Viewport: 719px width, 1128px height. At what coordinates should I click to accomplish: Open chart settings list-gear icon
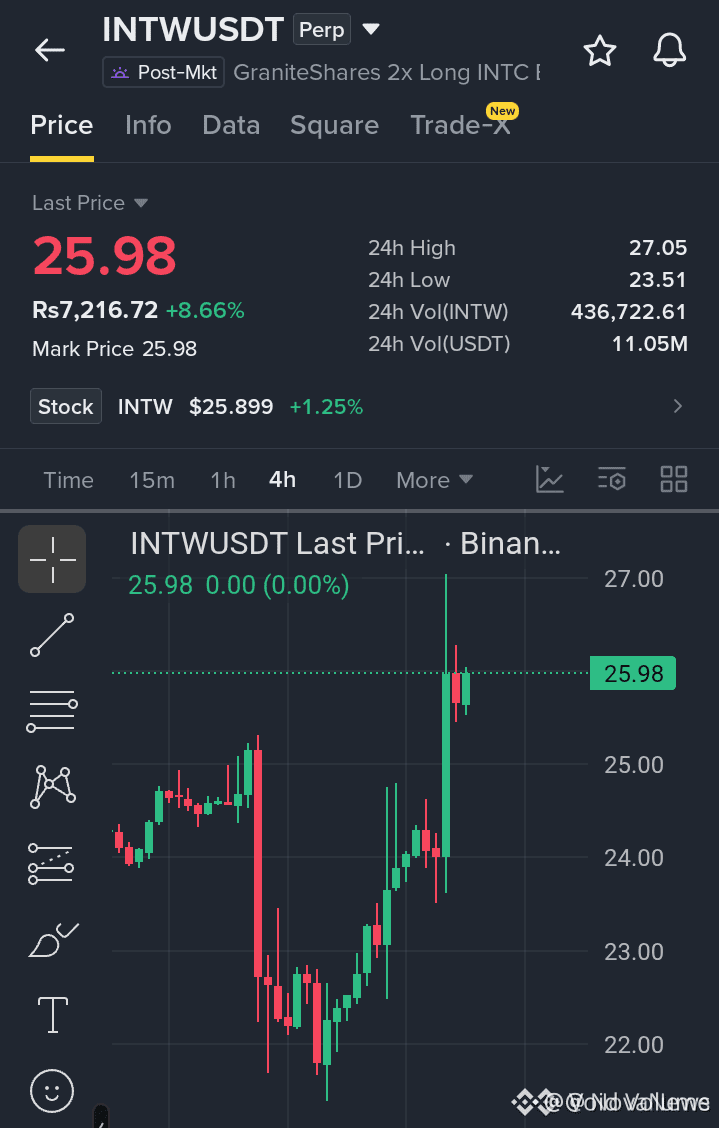click(x=612, y=479)
